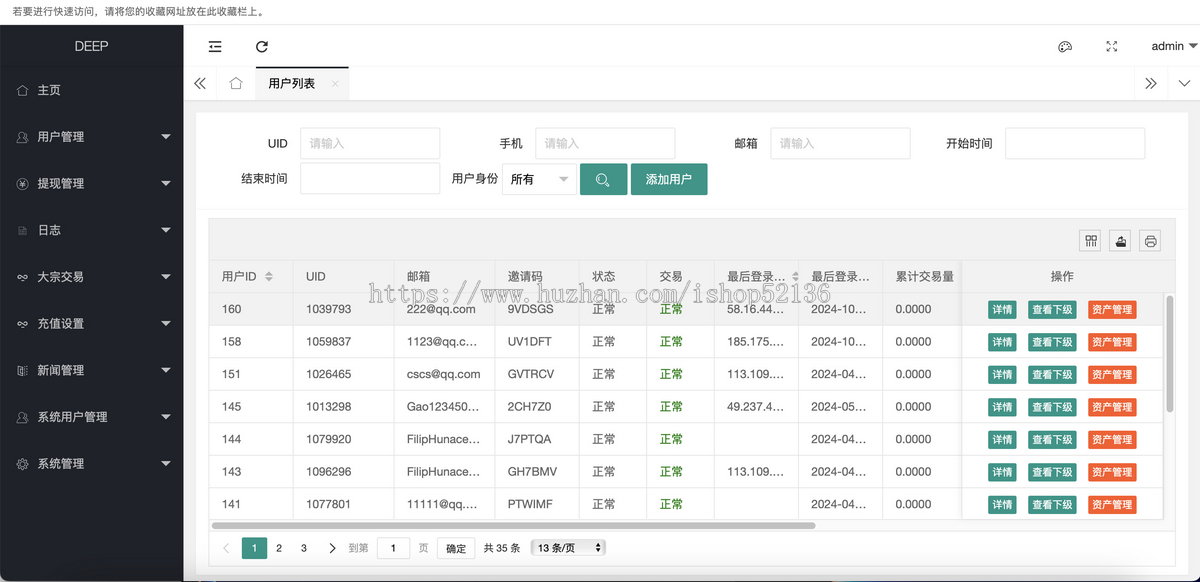This screenshot has width=1200, height=582.
Task: Export the table with the export icon
Action: point(1120,240)
